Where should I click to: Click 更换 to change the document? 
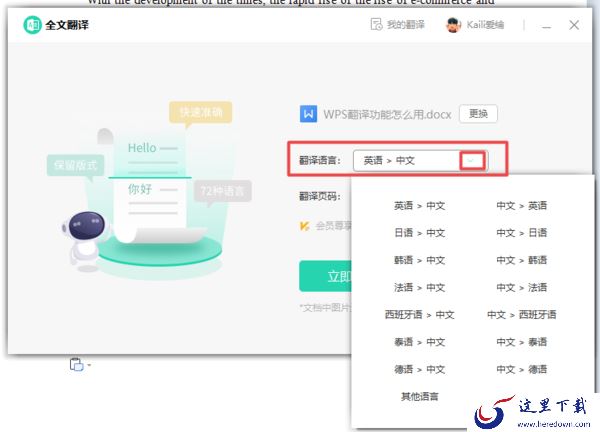click(478, 114)
